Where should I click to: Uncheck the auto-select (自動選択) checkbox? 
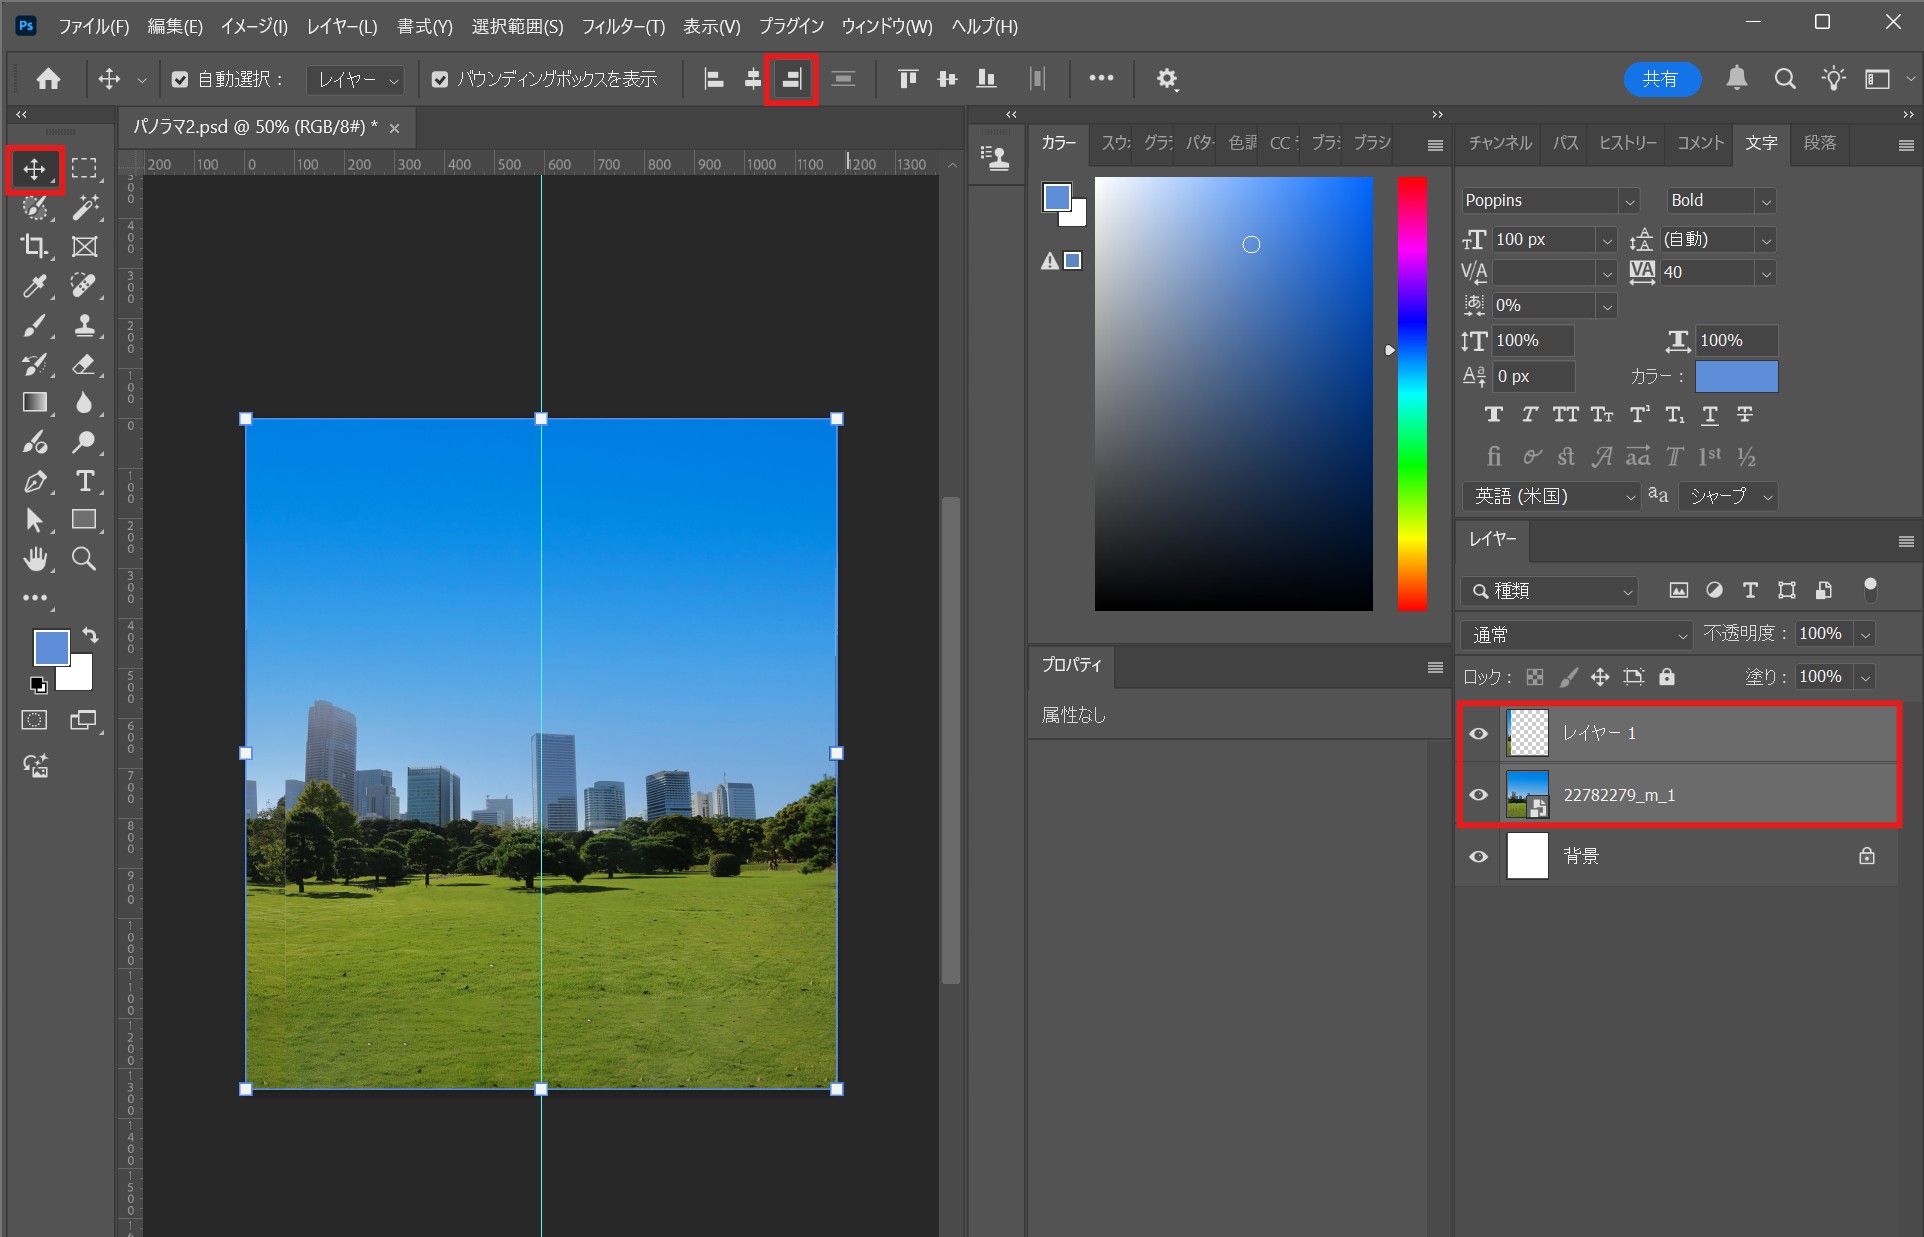(180, 79)
